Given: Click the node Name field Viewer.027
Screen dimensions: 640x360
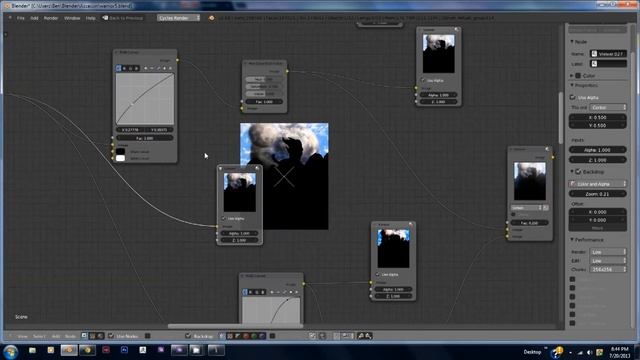Looking at the screenshot, I should pos(608,53).
